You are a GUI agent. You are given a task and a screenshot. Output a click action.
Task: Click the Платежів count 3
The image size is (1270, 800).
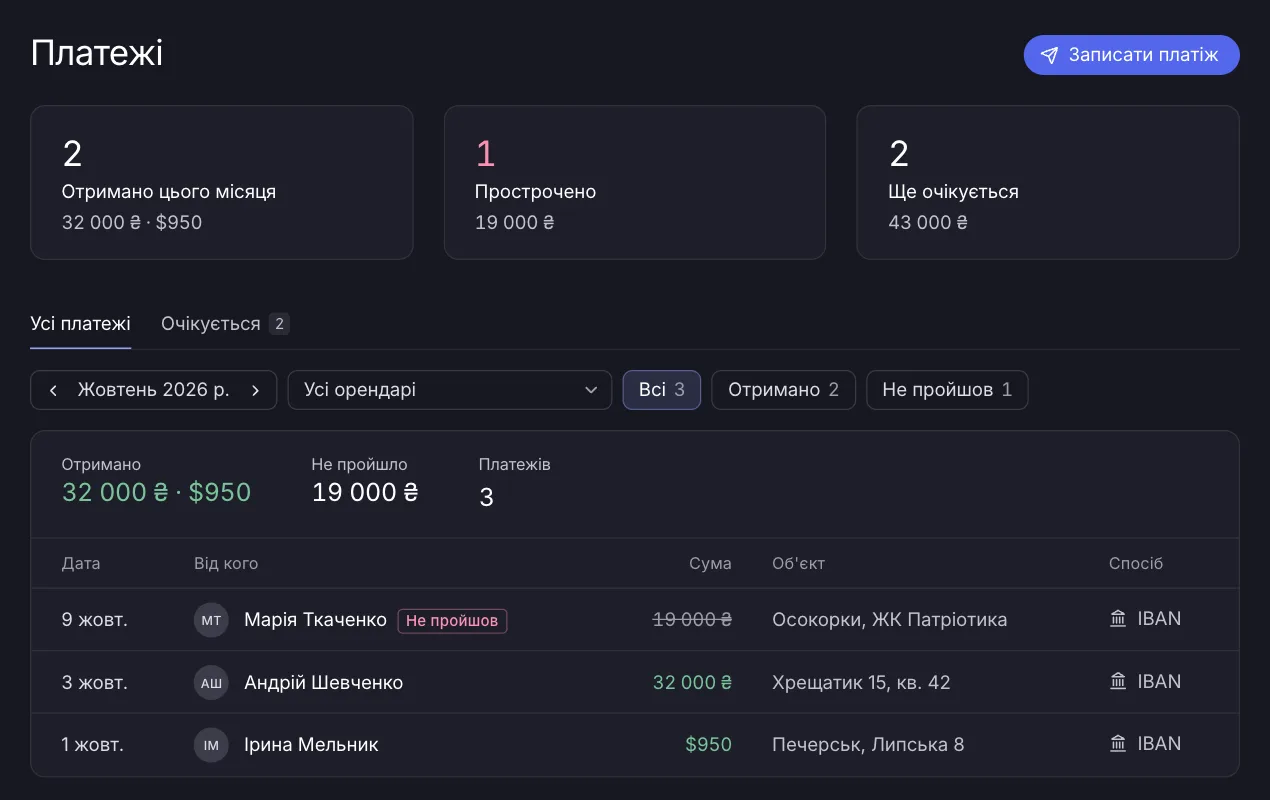tap(486, 497)
